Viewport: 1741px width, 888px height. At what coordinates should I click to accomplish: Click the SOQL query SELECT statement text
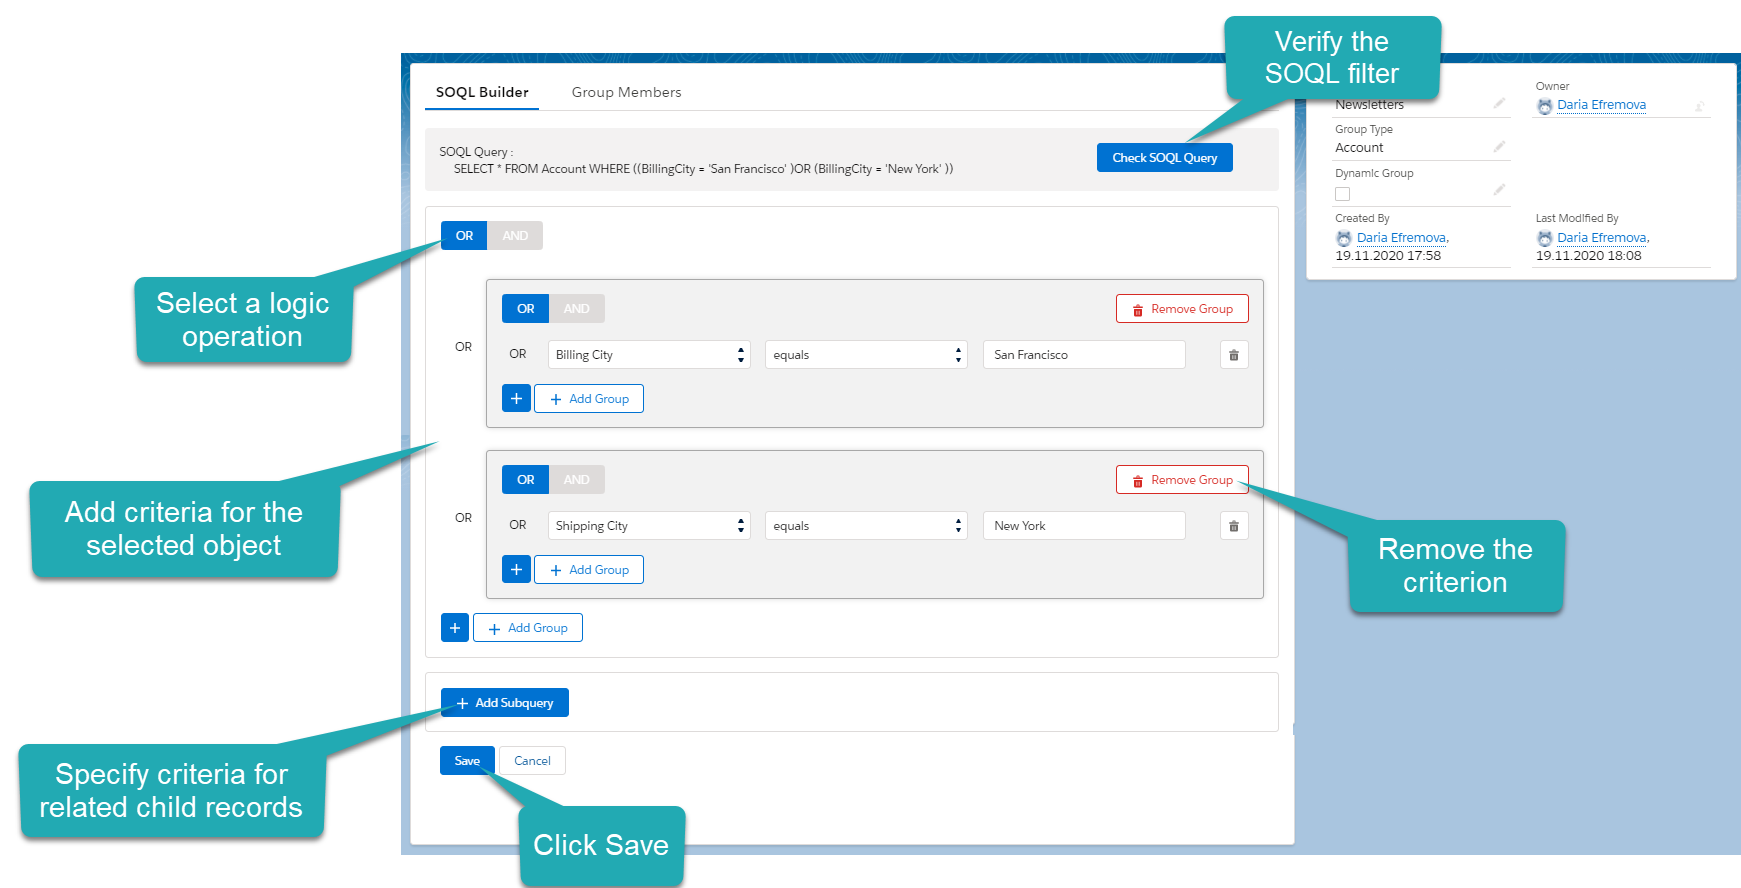(x=703, y=169)
